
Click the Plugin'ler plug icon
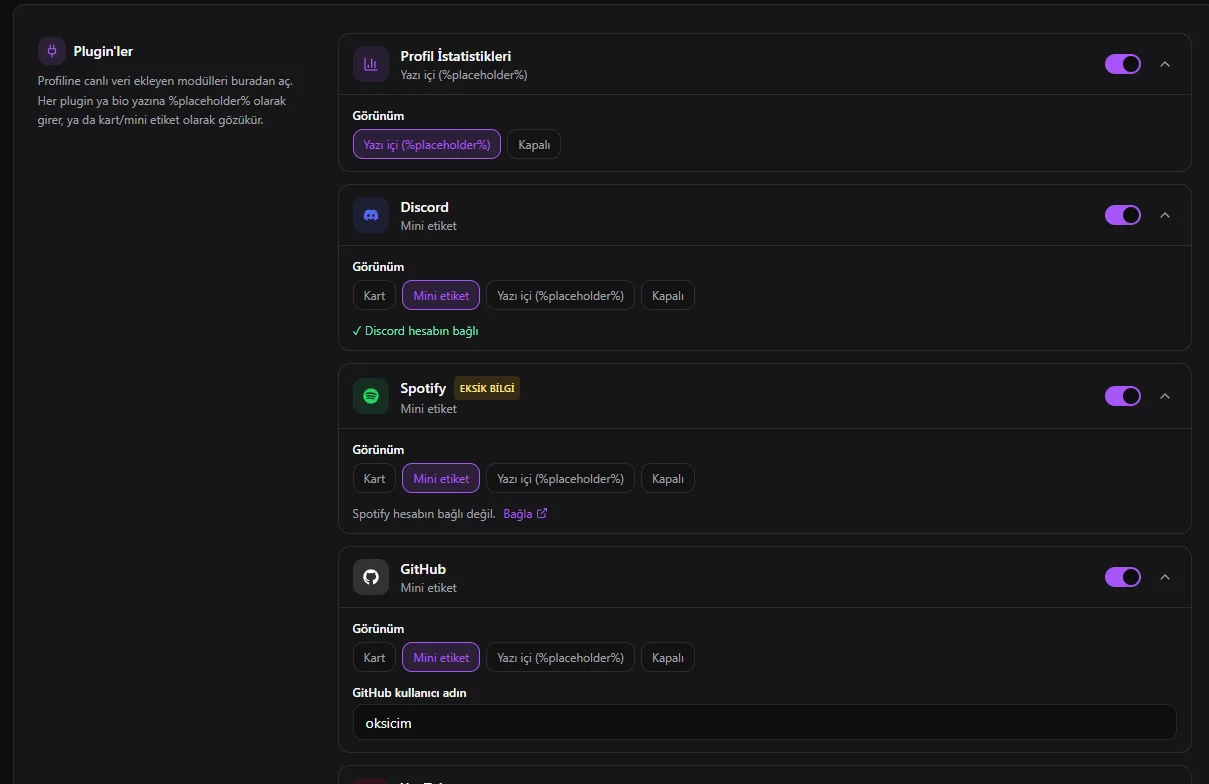coord(52,51)
